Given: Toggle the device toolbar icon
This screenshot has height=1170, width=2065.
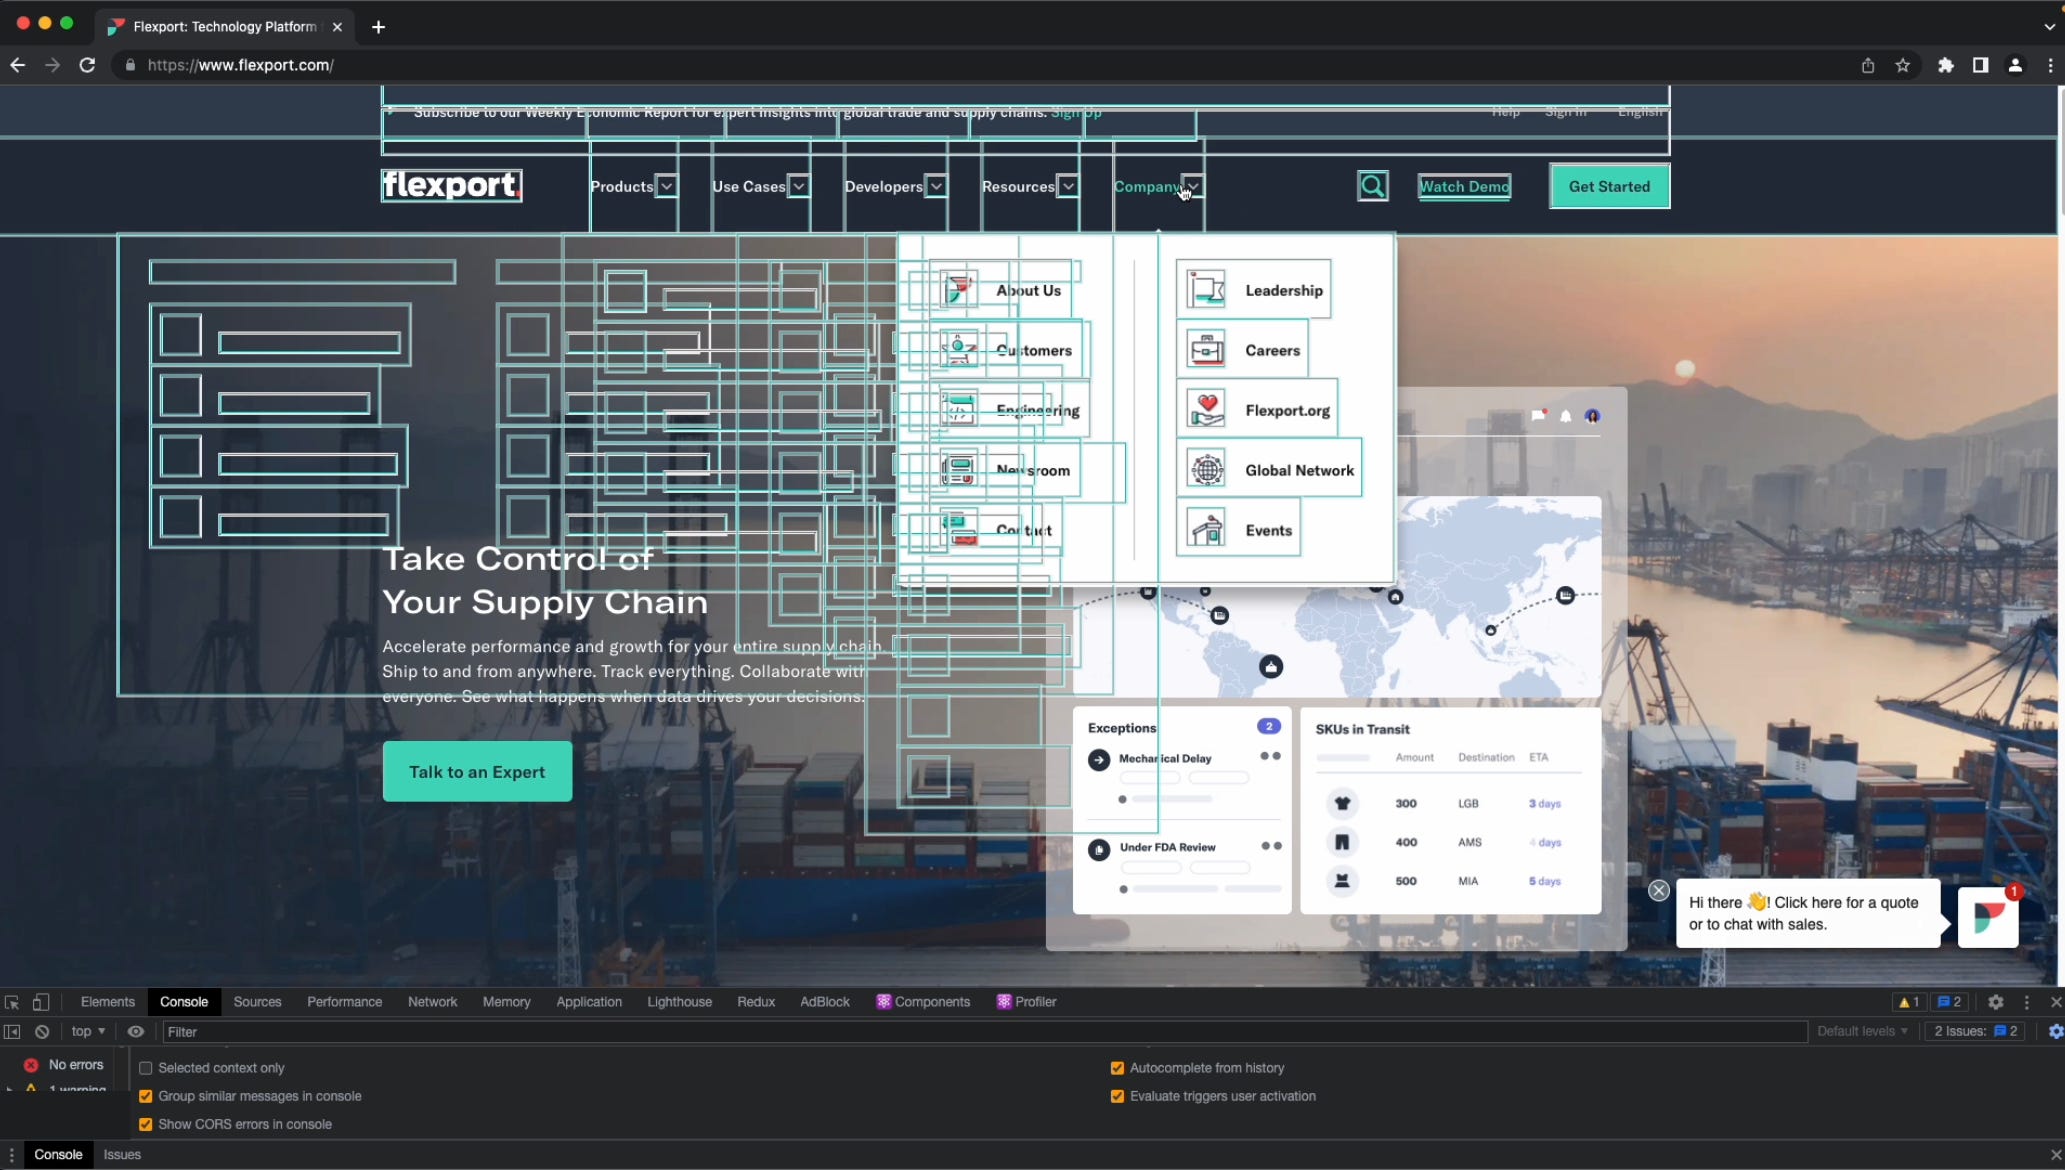Looking at the screenshot, I should [x=41, y=1002].
